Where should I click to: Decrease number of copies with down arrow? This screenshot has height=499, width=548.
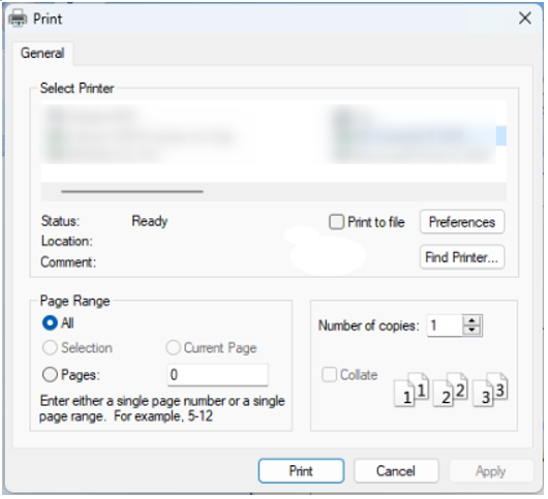tap(472, 331)
